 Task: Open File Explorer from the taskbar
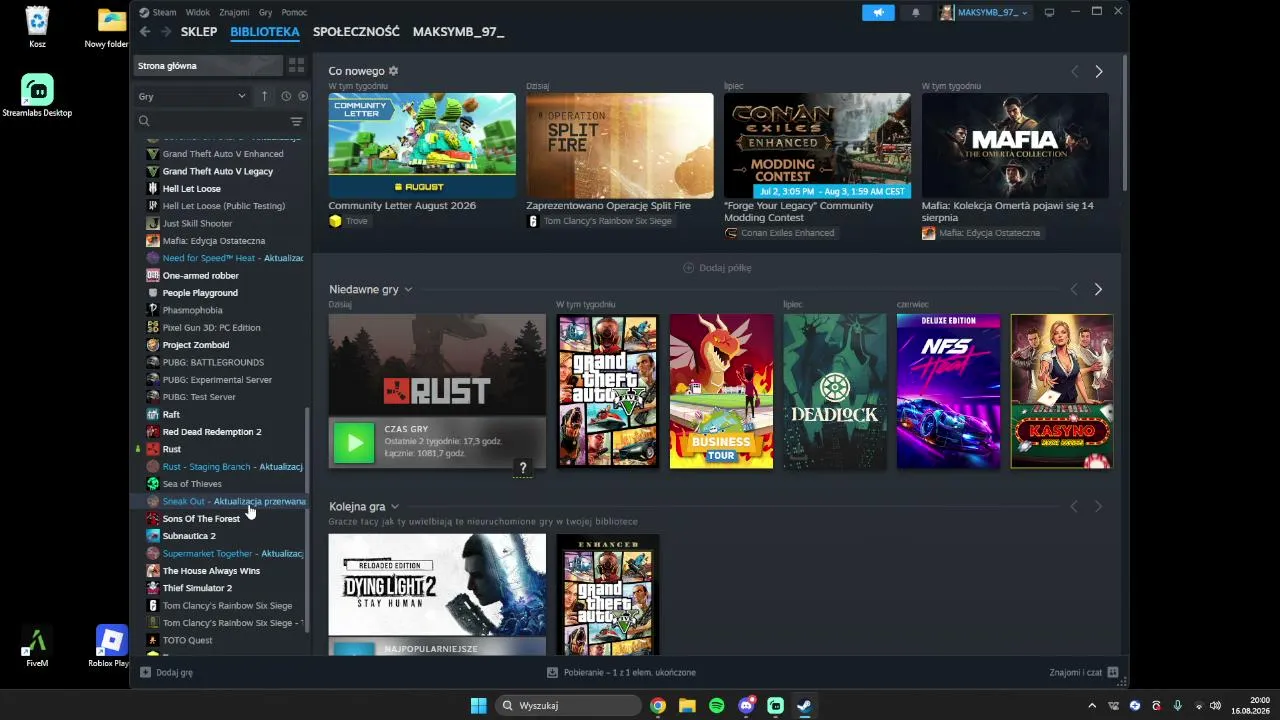(x=687, y=705)
